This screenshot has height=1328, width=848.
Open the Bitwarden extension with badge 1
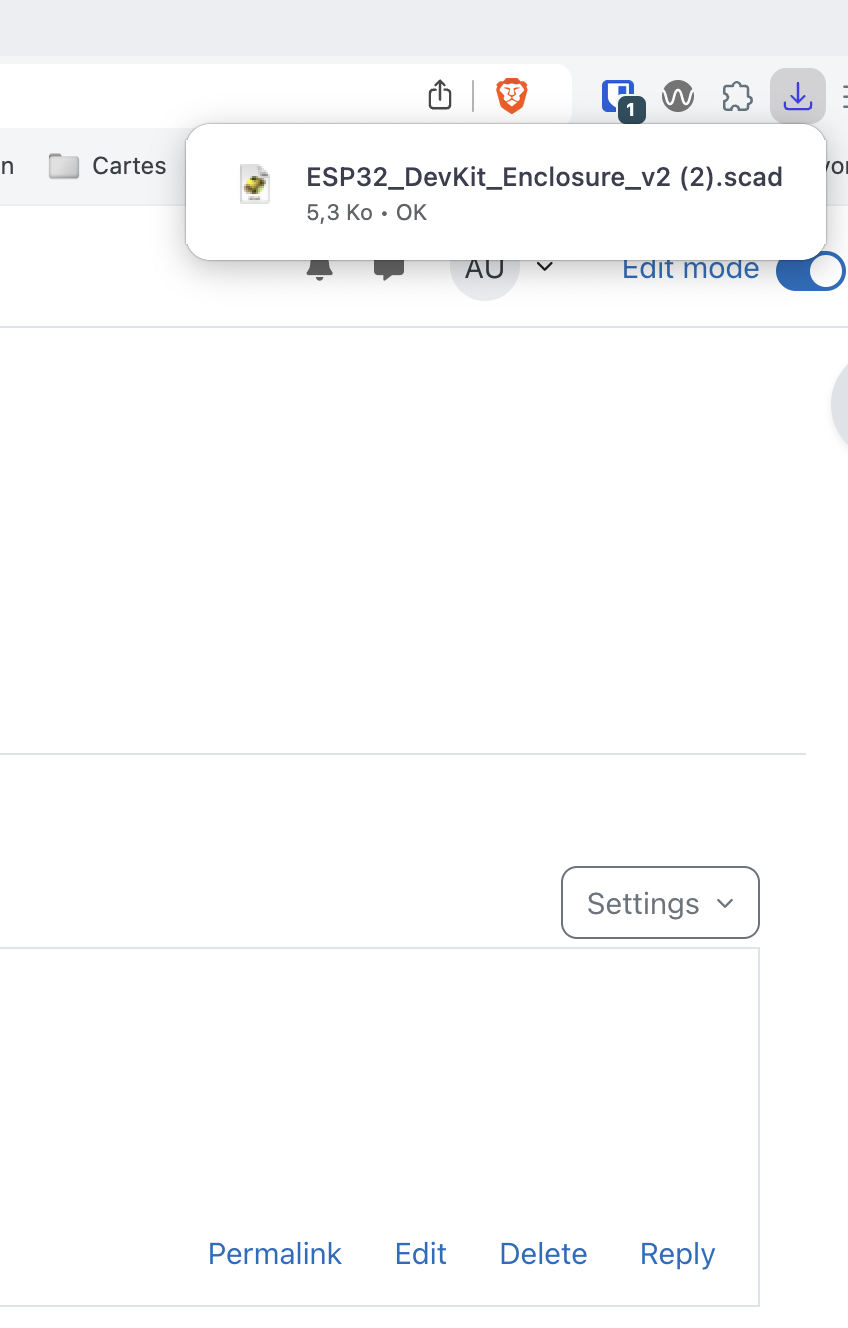click(x=619, y=98)
